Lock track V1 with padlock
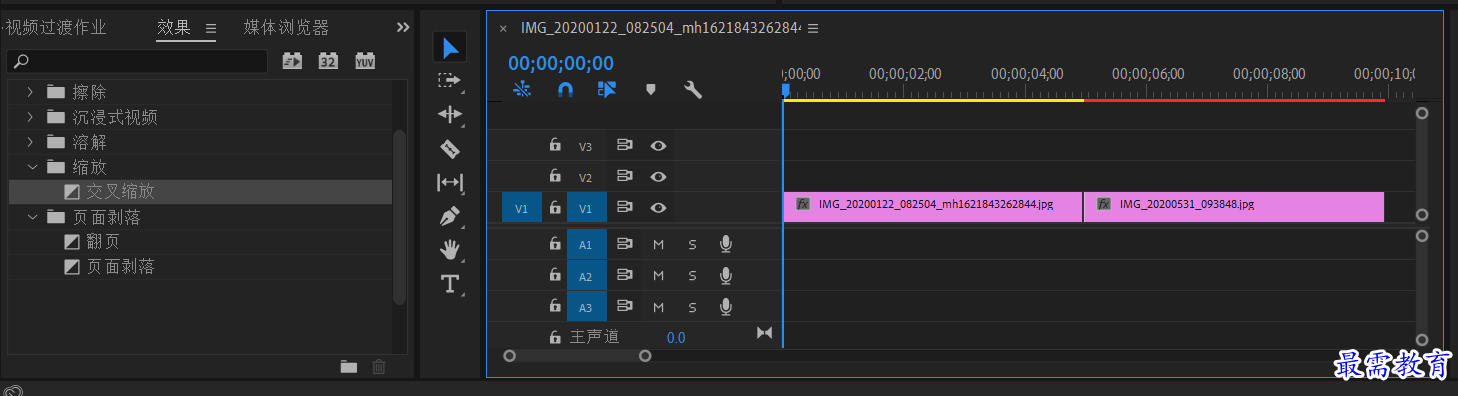Image resolution: width=1458 pixels, height=396 pixels. (x=555, y=208)
